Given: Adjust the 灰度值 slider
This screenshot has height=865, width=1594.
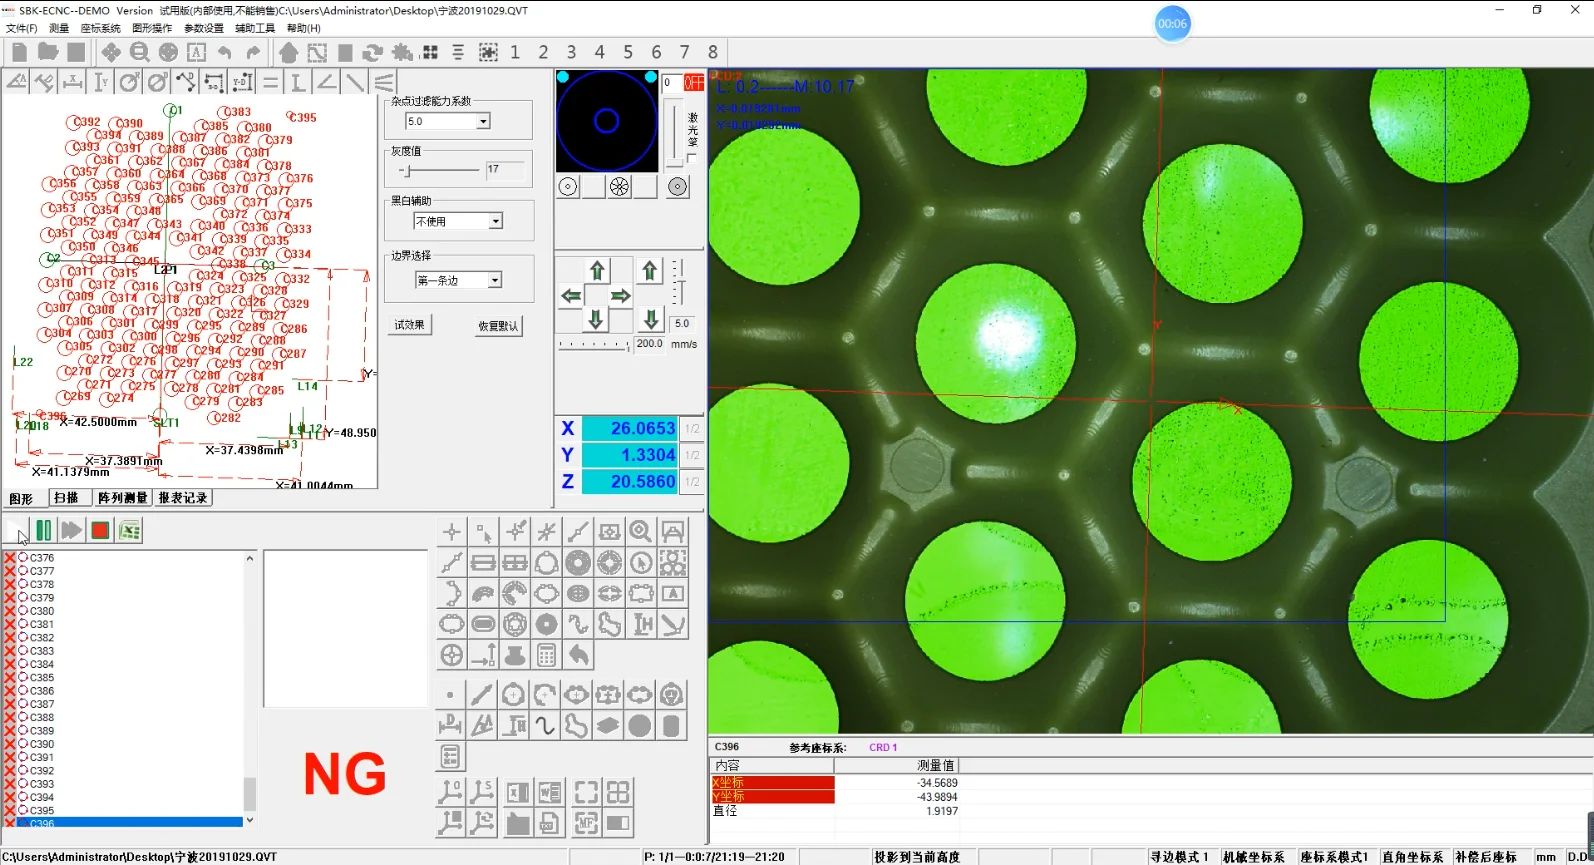Looking at the screenshot, I should click(405, 171).
